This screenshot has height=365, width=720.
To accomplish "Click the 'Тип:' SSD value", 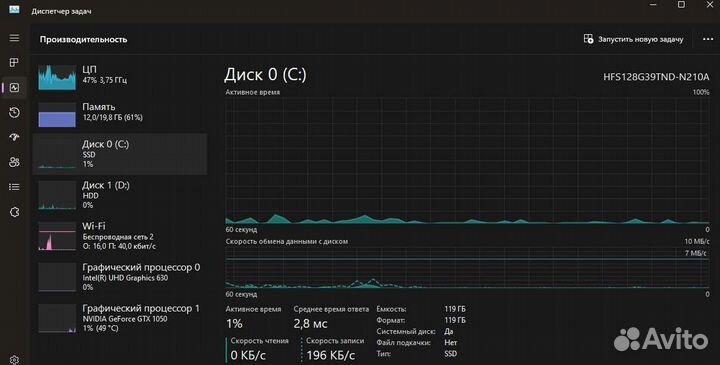I will point(450,354).
